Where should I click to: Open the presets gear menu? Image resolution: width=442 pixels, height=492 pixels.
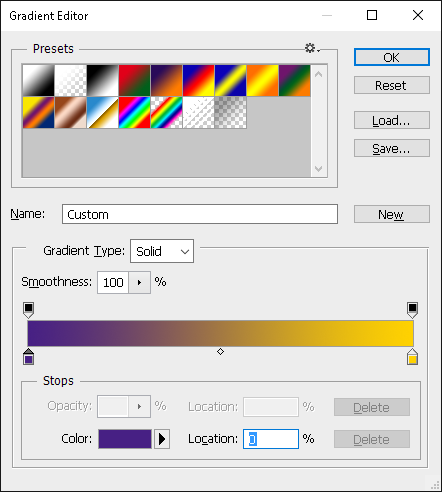click(312, 48)
